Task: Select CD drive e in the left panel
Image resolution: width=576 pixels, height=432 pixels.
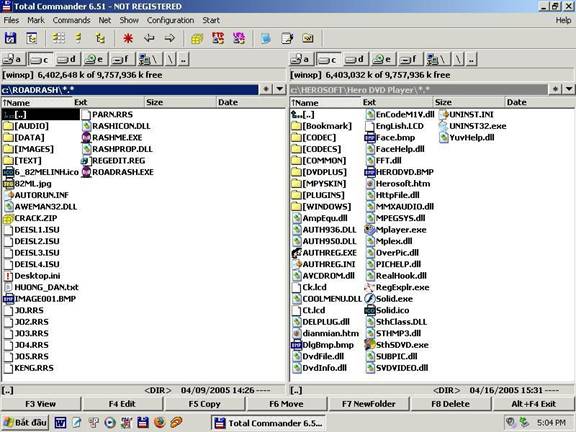Action: [94, 59]
